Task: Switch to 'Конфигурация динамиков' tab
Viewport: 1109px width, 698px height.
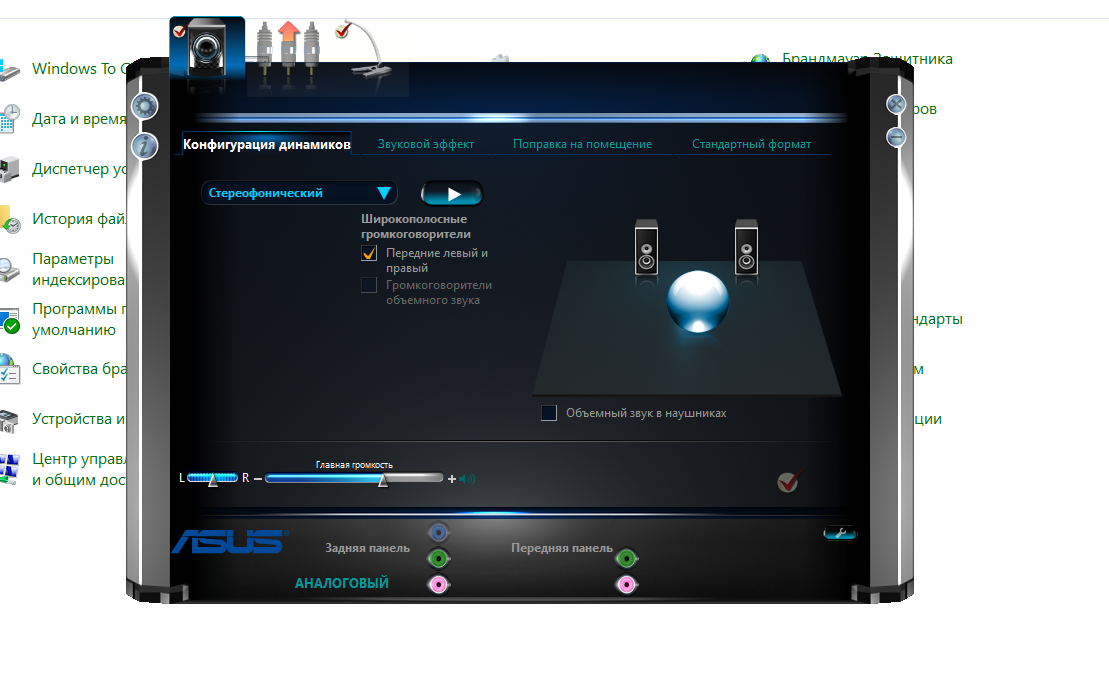Action: [267, 144]
